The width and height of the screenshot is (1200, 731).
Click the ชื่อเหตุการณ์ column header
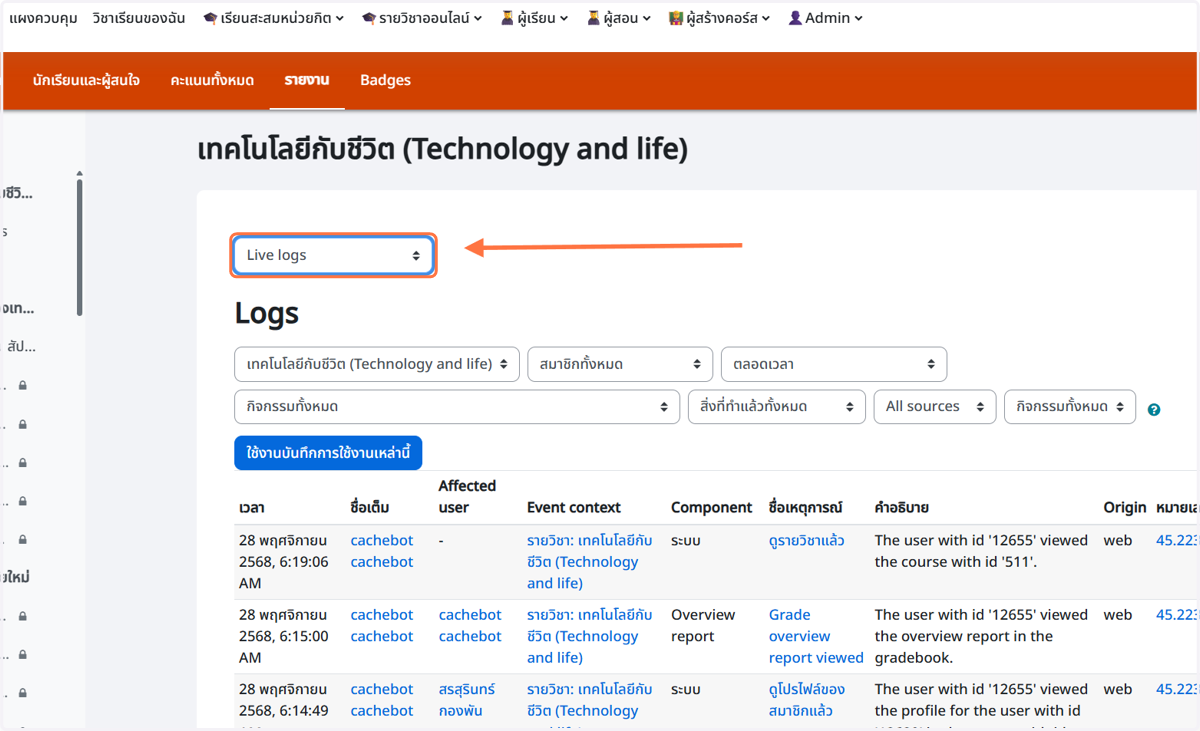pyautogui.click(x=806, y=508)
